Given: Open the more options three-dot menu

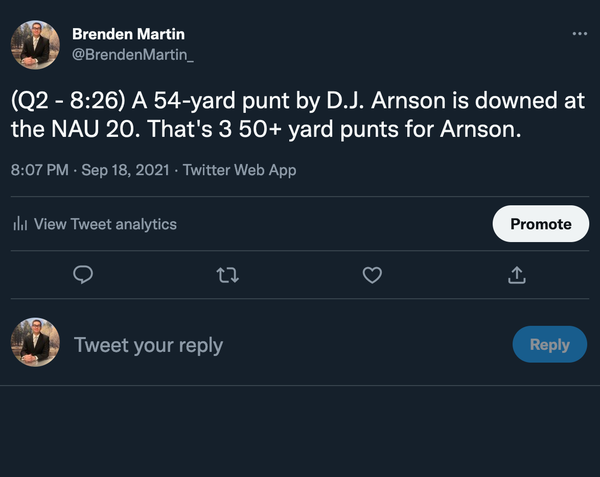Looking at the screenshot, I should coord(580,34).
